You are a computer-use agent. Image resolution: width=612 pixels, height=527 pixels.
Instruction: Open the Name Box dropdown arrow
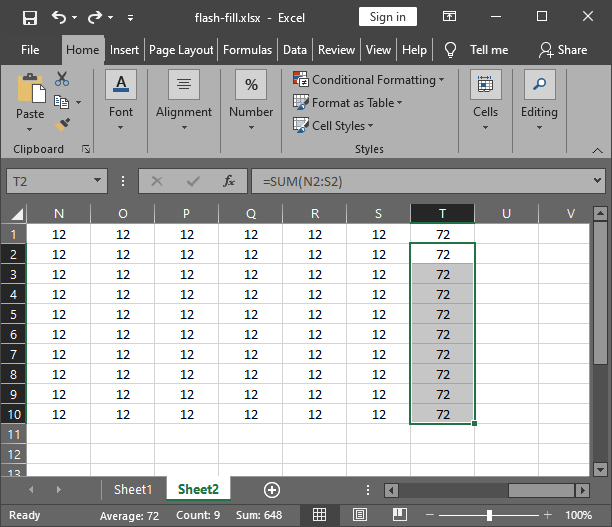tap(98, 181)
